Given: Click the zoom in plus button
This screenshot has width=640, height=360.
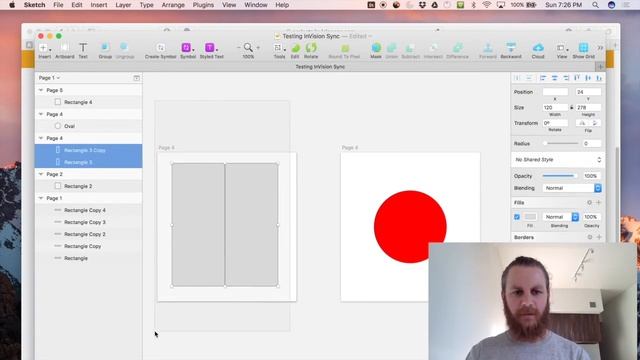Looking at the screenshot, I should click(x=258, y=48).
